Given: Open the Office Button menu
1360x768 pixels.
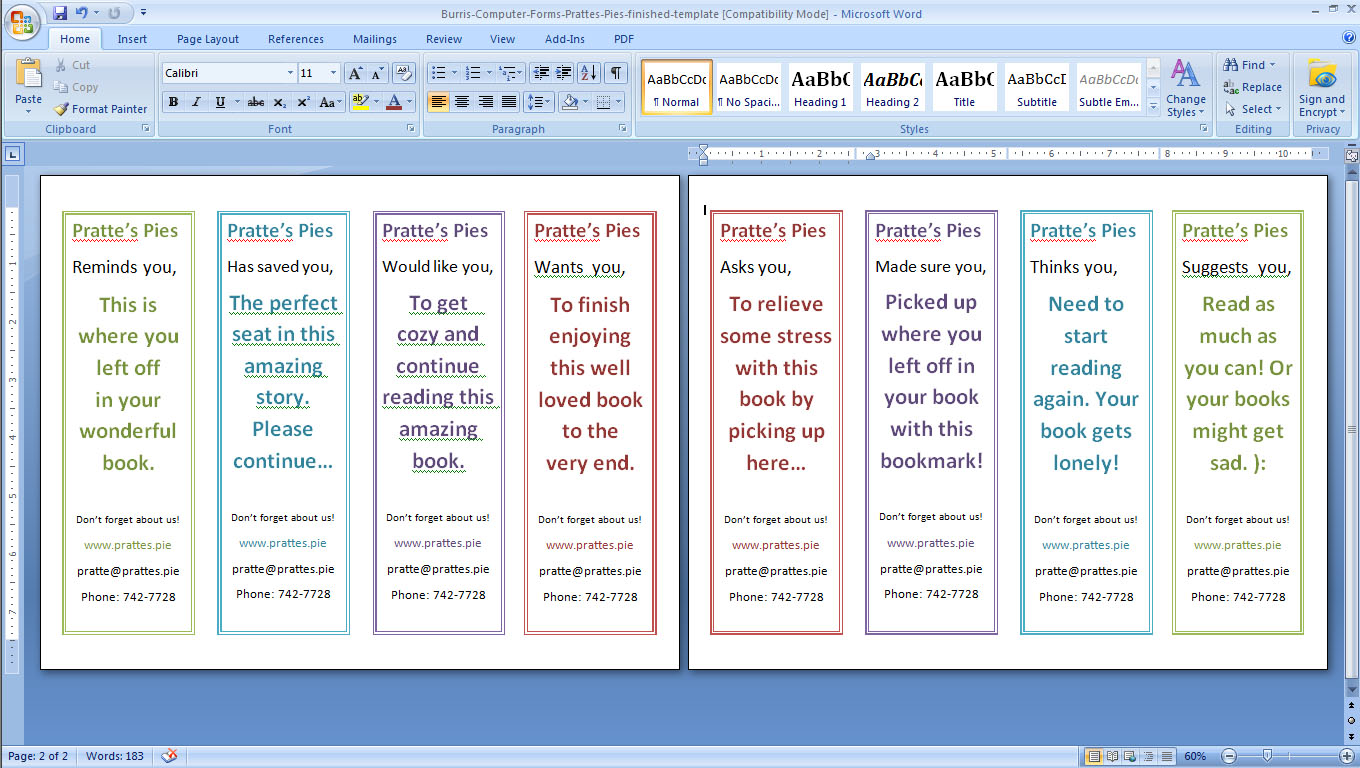Looking at the screenshot, I should coord(22,22).
